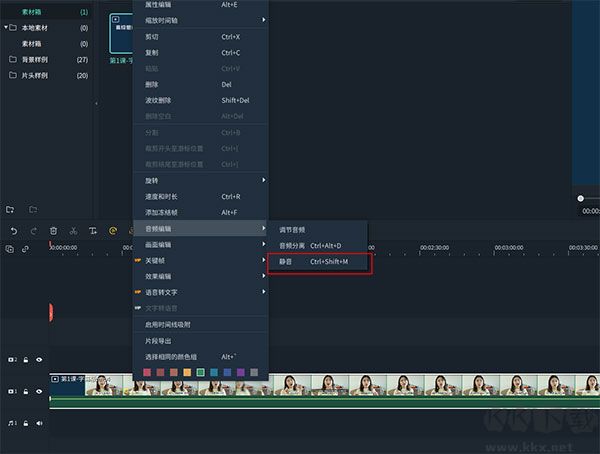Choose 速度和时长 Ctrl+R from the menu
This screenshot has width=600, height=454.
pos(201,197)
